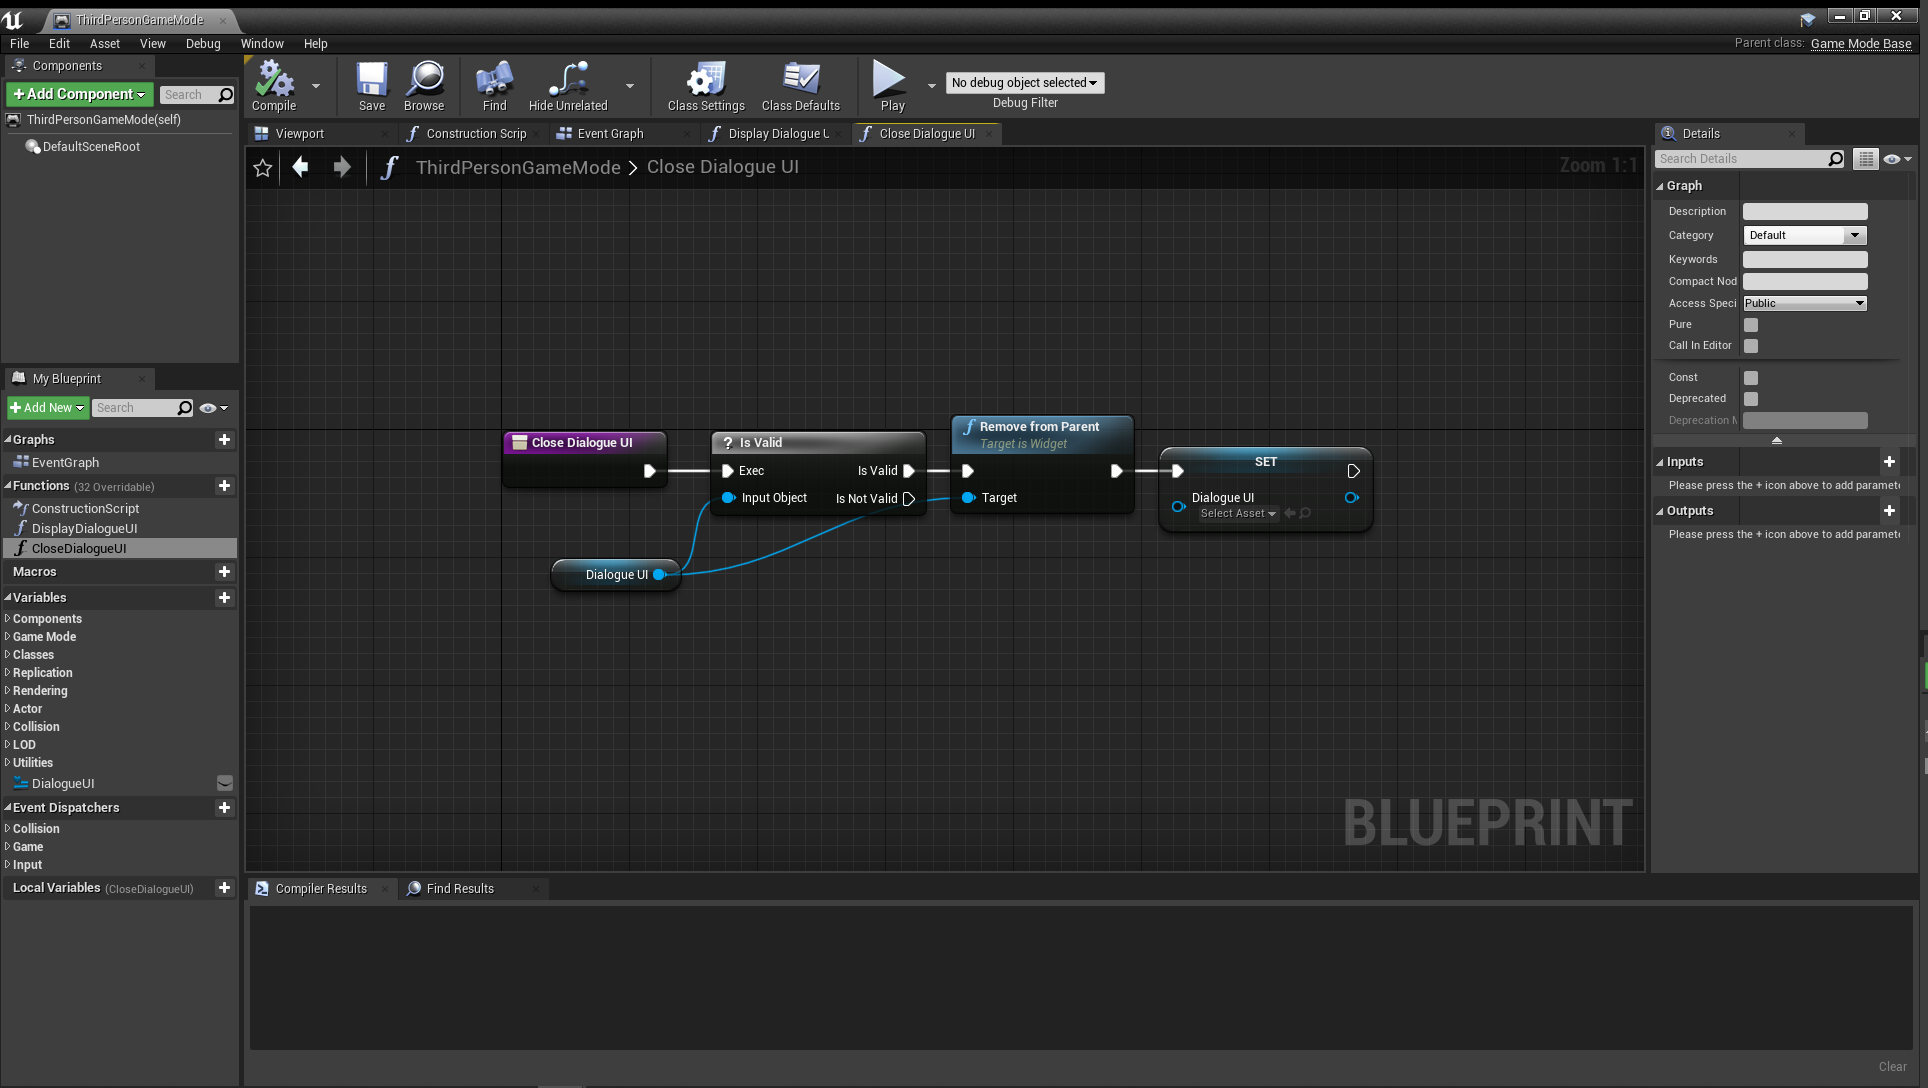The width and height of the screenshot is (1928, 1088).
Task: Open the Find tool in the toolbar
Action: pyautogui.click(x=494, y=82)
